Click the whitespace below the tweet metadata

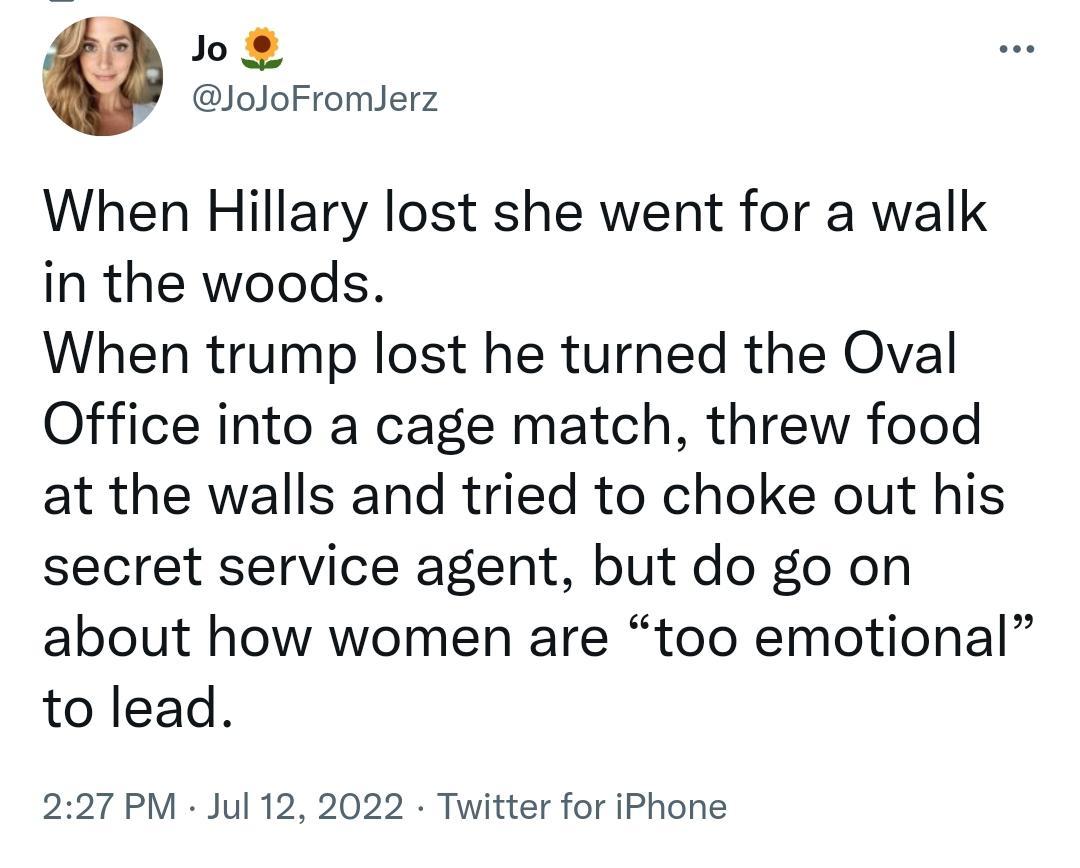pos(540,850)
